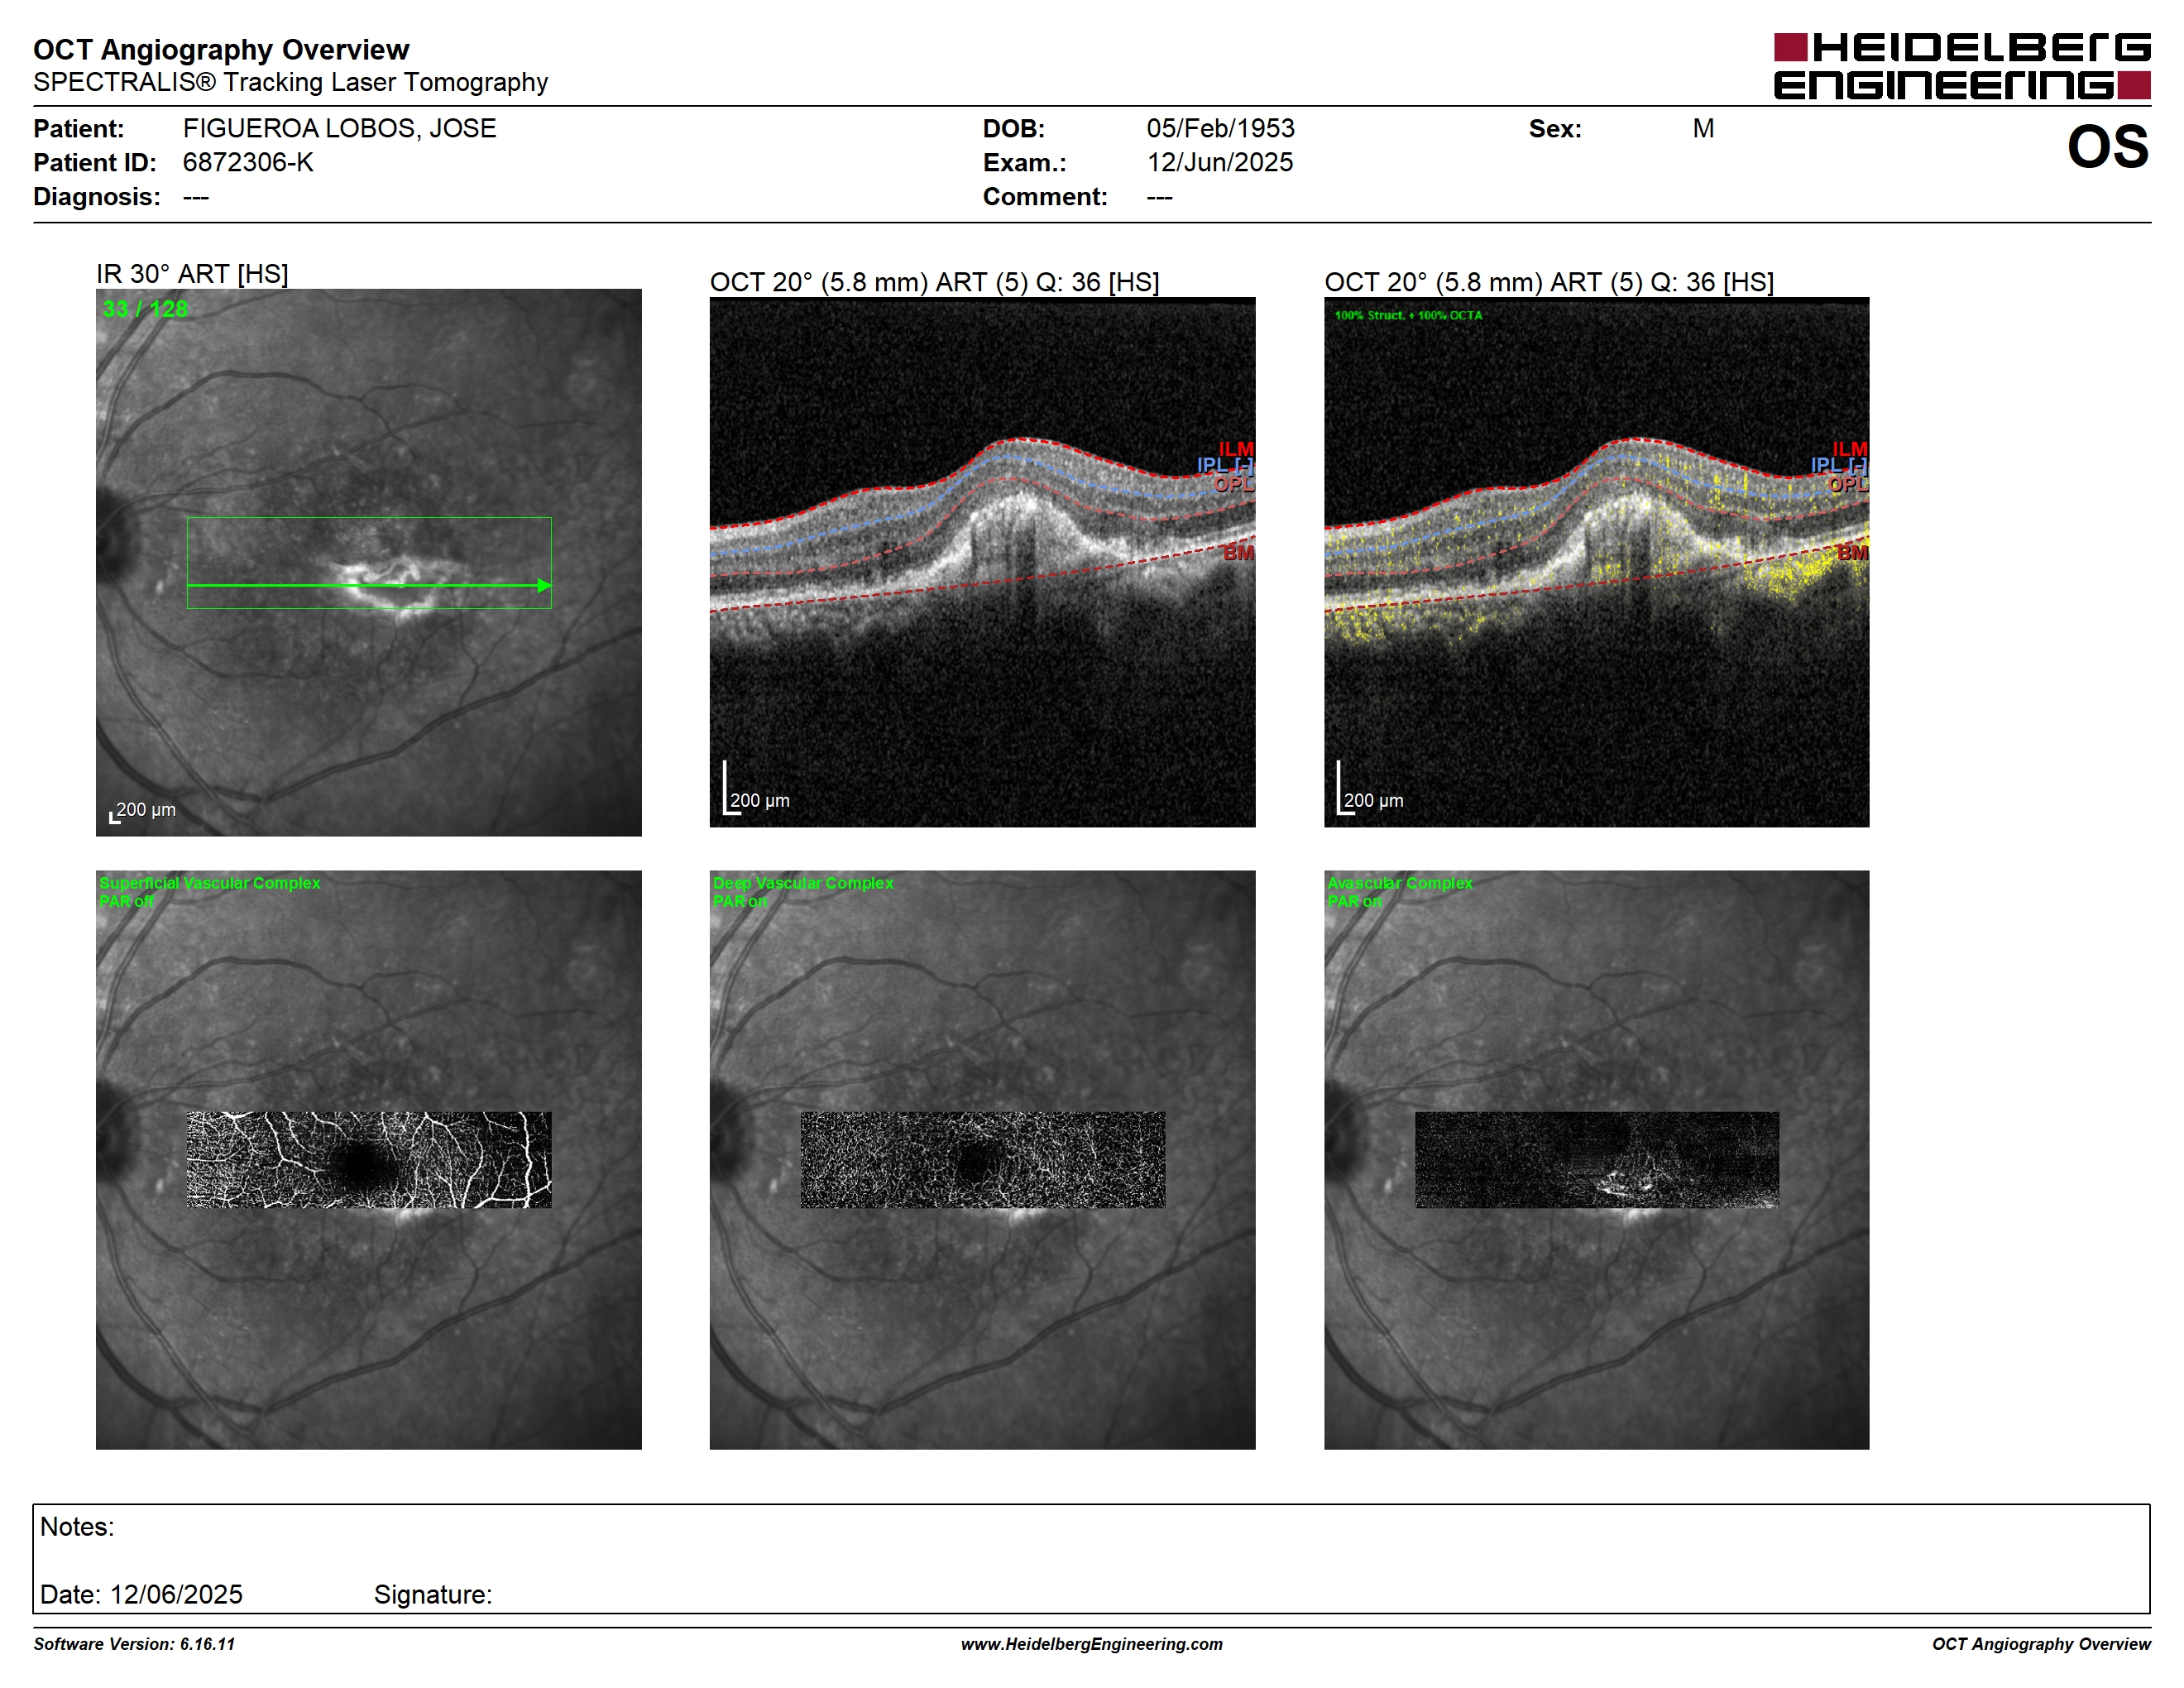This screenshot has width=2184, height=1688.
Task: Click the green scan arrow tip on IR image
Action: pos(544,585)
